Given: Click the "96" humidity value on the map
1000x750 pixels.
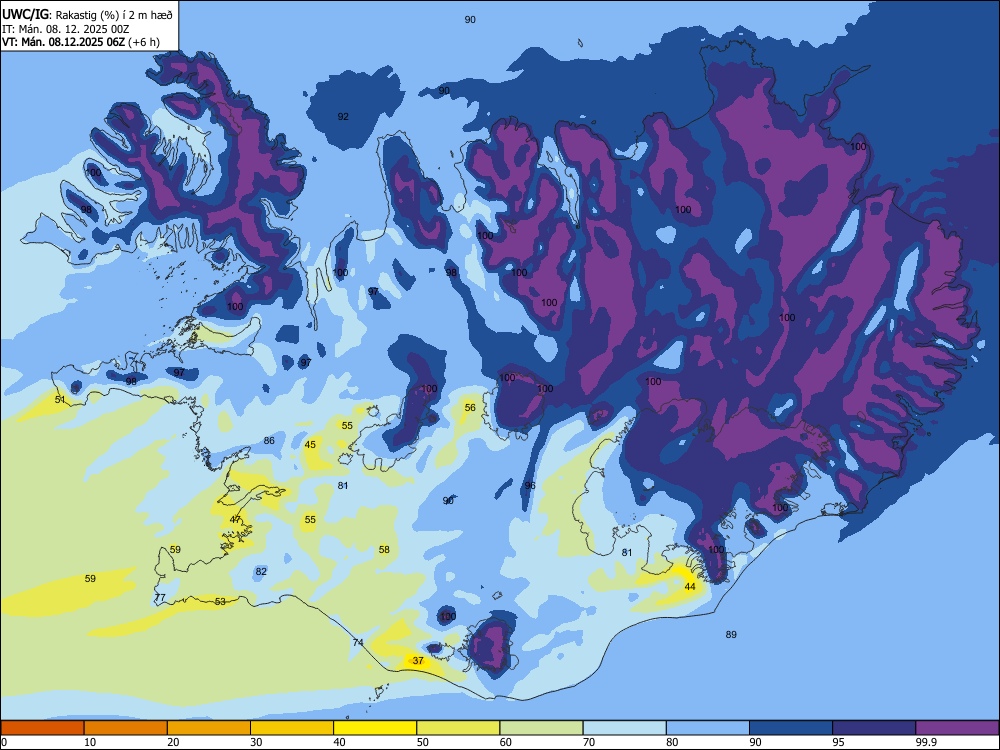Looking at the screenshot, I should pyautogui.click(x=530, y=485).
